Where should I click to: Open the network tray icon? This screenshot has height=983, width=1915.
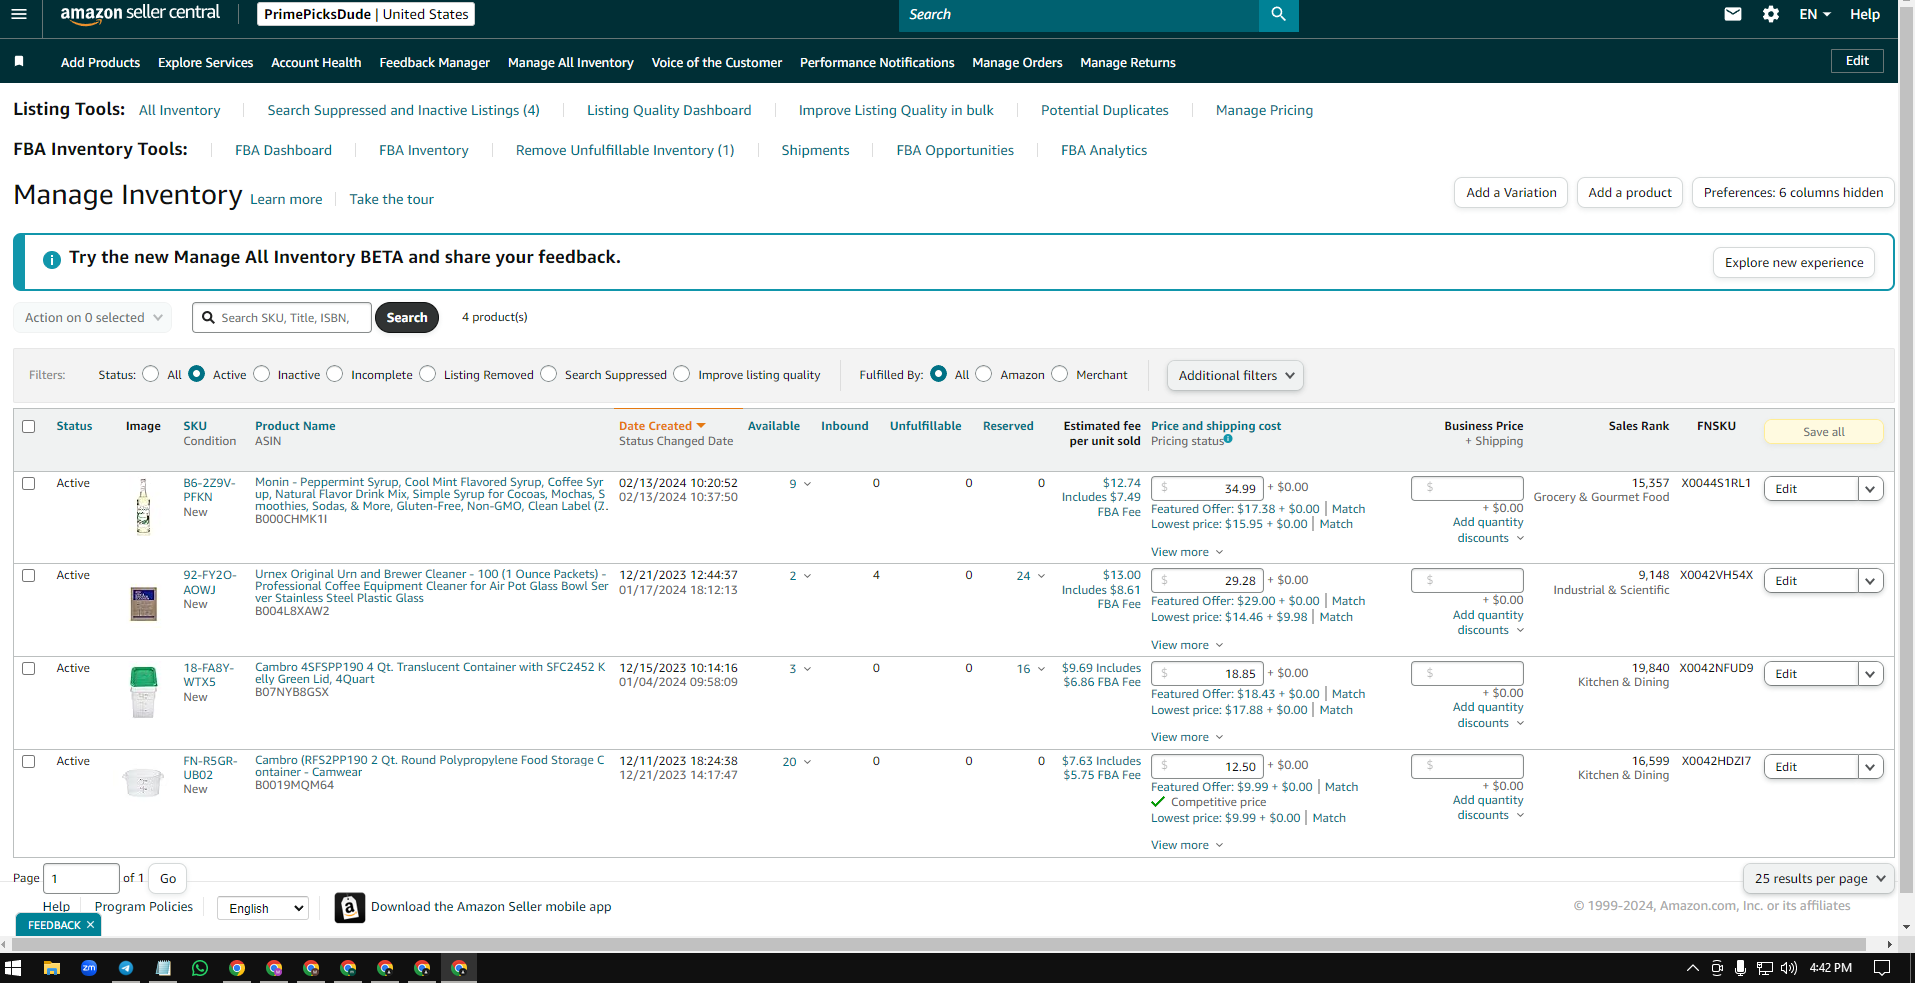(x=1765, y=968)
